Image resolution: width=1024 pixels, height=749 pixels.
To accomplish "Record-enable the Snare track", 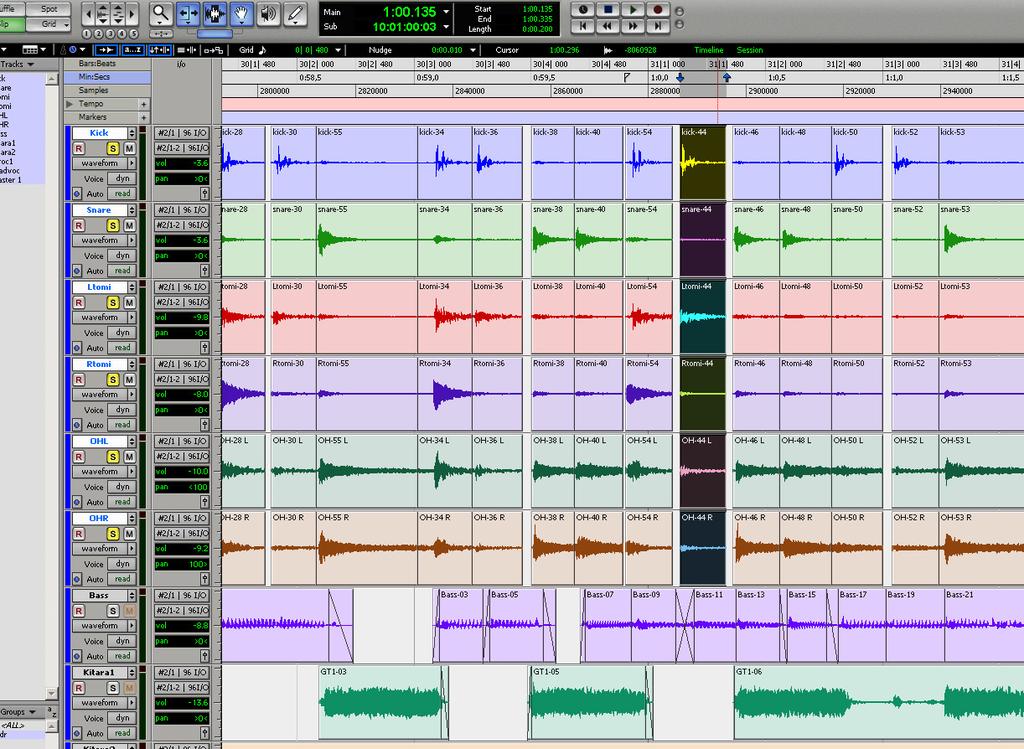I will [x=79, y=225].
